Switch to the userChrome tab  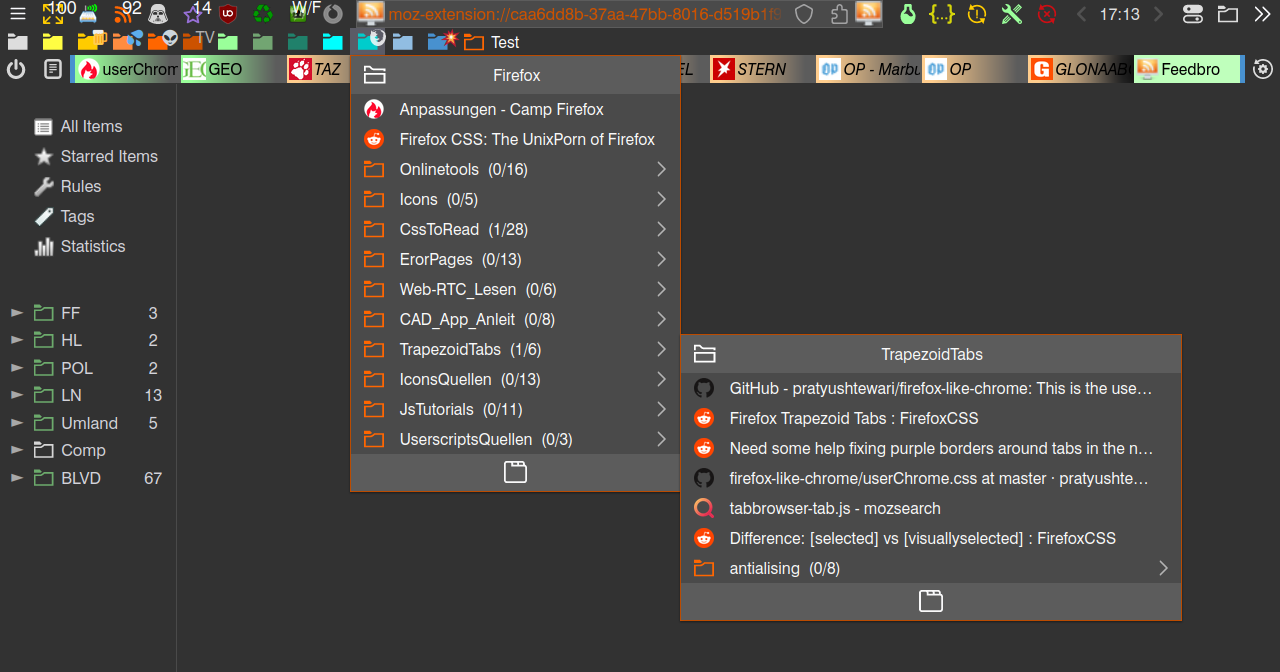(127, 69)
